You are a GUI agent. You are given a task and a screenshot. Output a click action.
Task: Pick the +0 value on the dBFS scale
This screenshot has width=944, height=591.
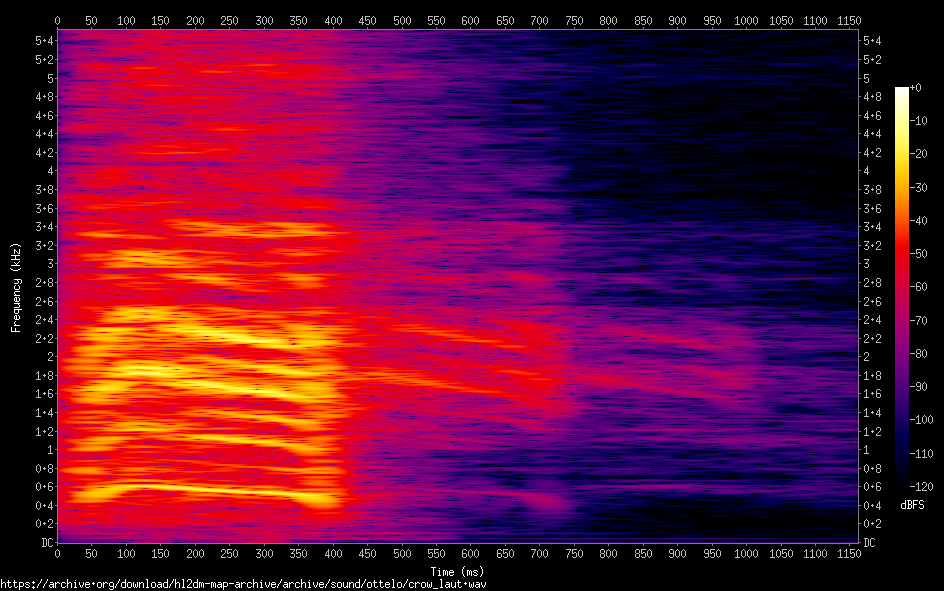pos(917,89)
